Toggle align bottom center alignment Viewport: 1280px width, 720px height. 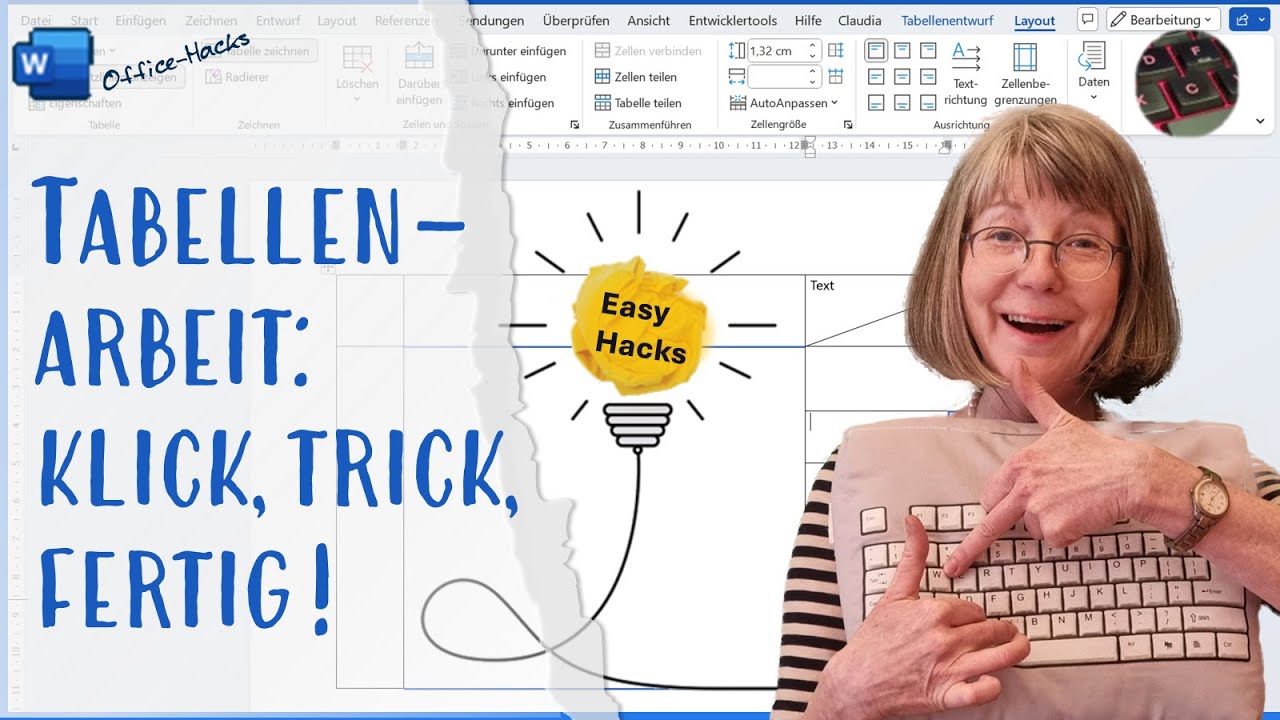(x=902, y=103)
